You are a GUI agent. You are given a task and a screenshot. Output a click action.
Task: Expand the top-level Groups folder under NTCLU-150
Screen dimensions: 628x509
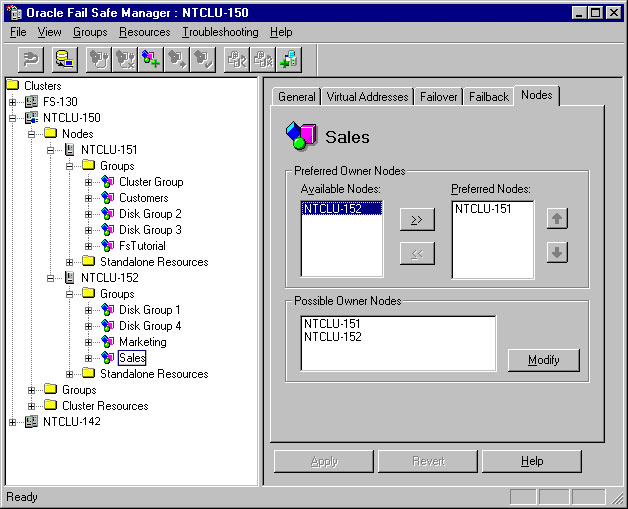31,390
